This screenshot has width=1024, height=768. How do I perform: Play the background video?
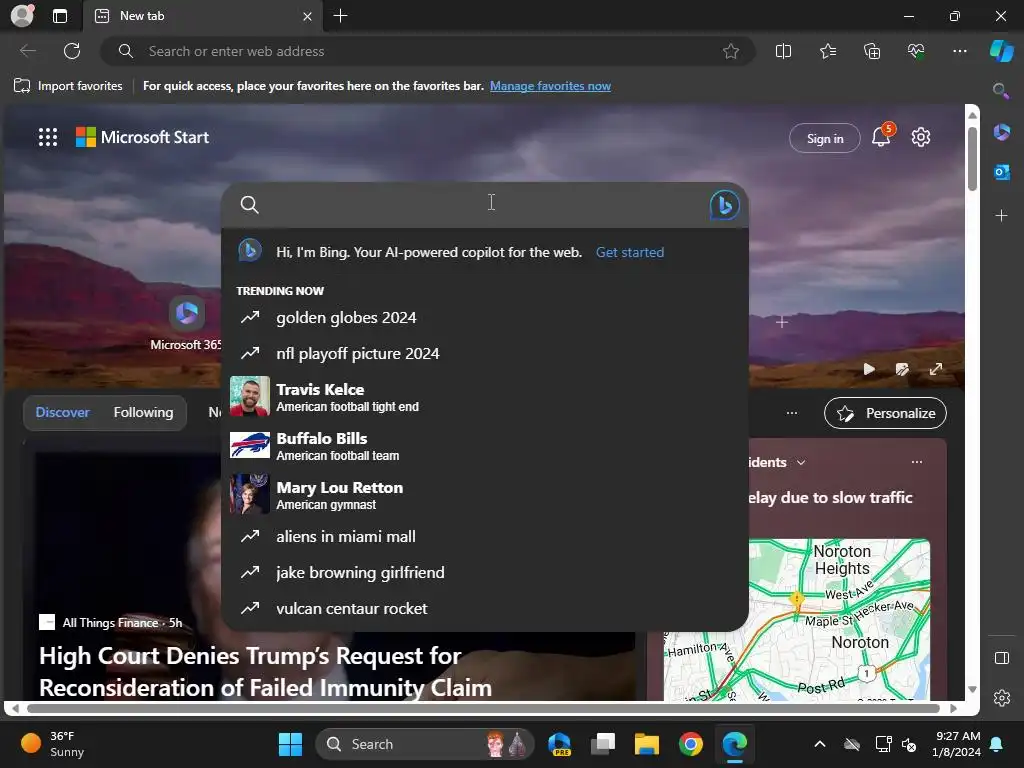coord(869,369)
